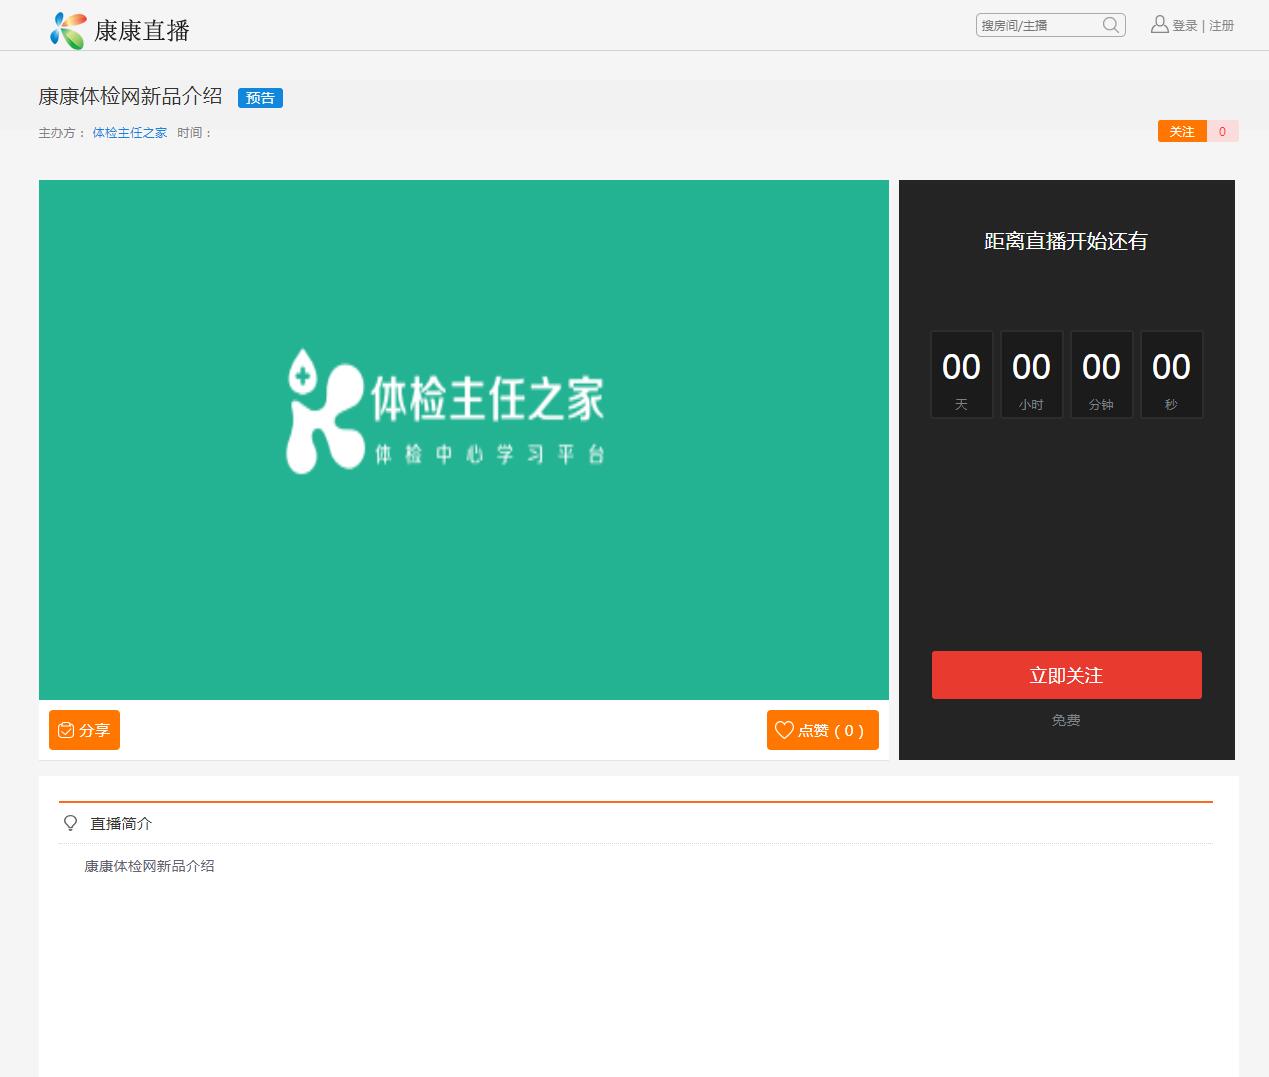Click the follower count 0 badge
Image resolution: width=1269 pixels, height=1077 pixels.
(1222, 131)
